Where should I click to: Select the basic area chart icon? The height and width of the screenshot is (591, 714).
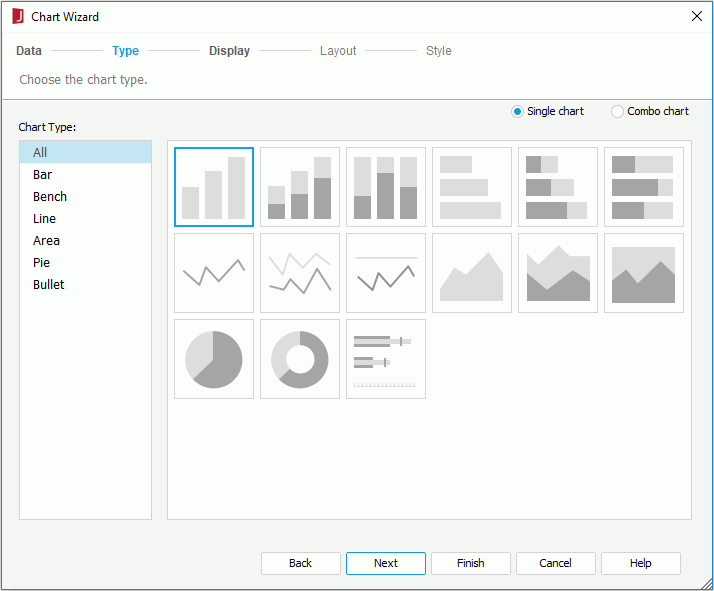click(472, 273)
